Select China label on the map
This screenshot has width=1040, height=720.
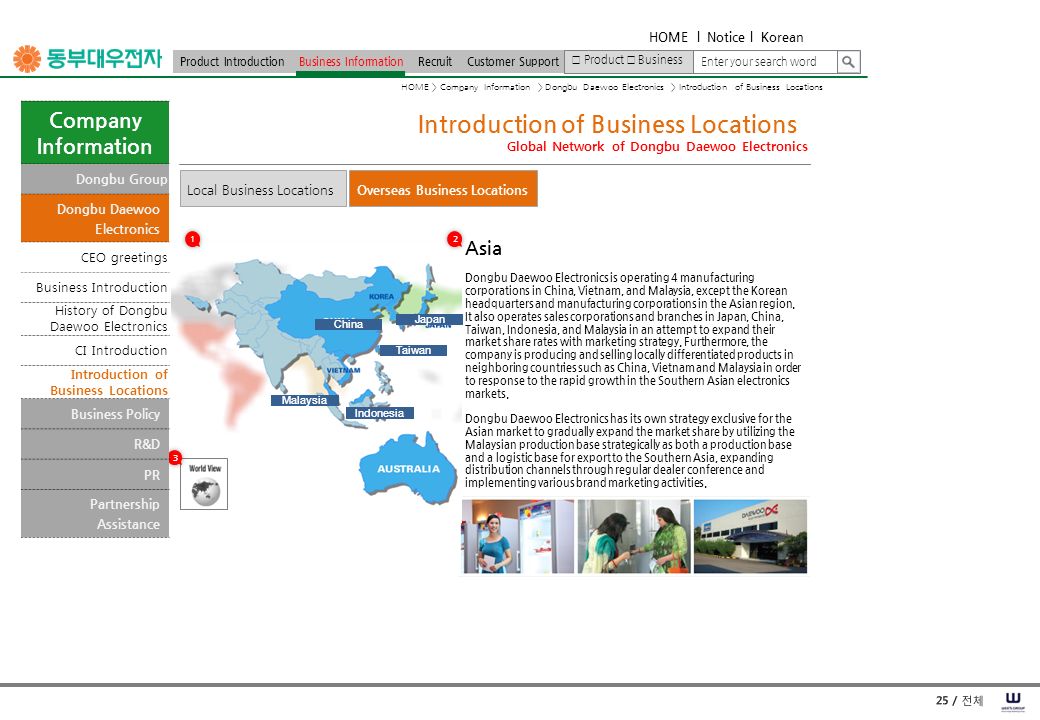(x=348, y=324)
